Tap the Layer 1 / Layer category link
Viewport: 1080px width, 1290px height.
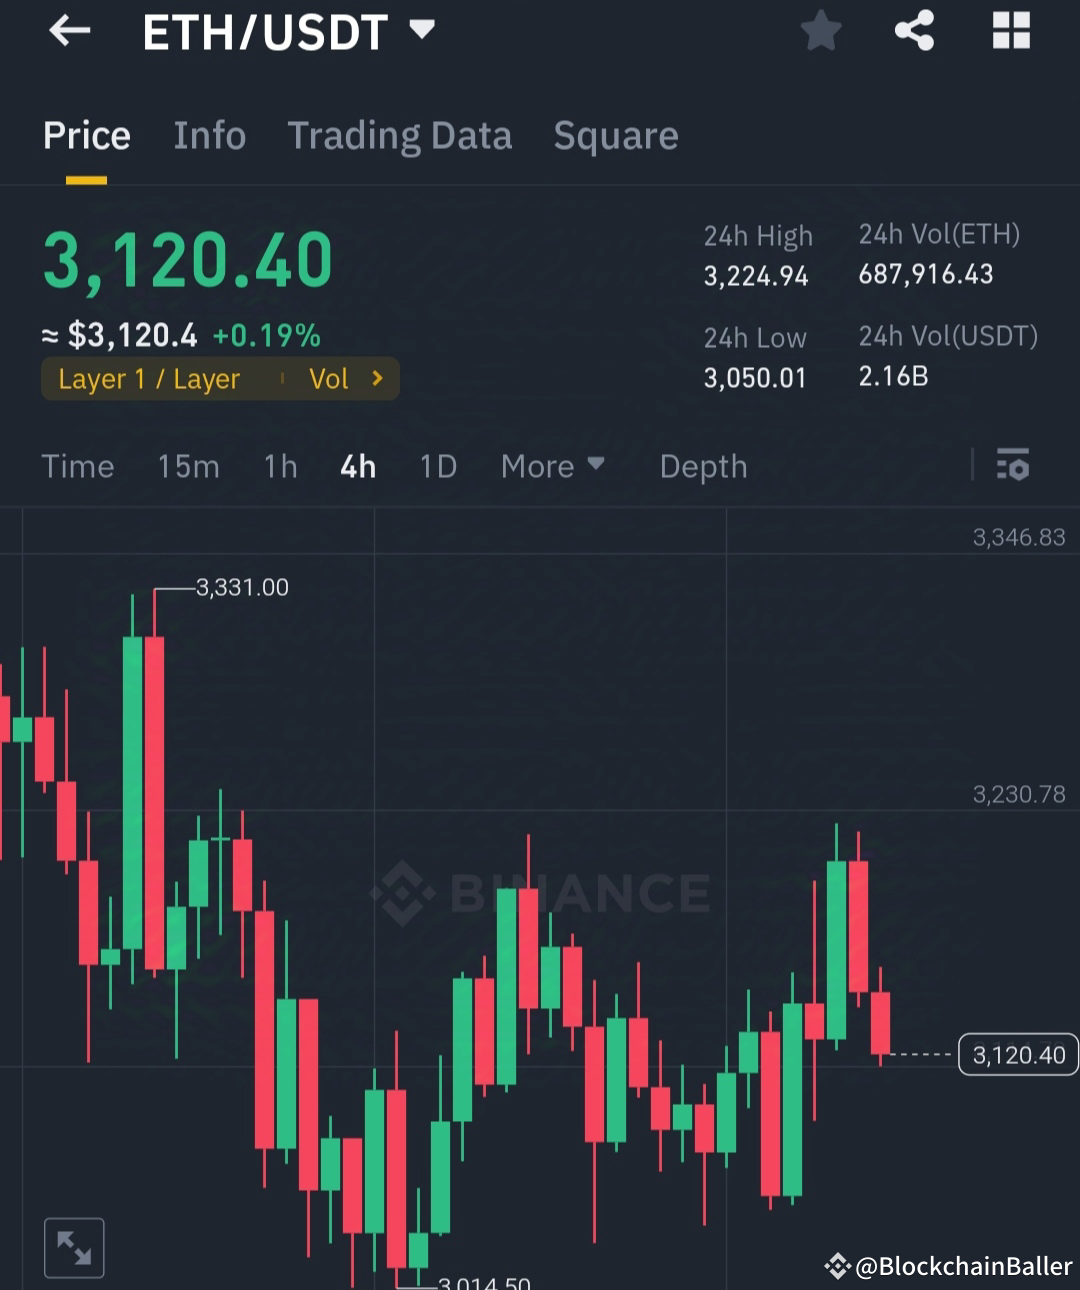148,378
